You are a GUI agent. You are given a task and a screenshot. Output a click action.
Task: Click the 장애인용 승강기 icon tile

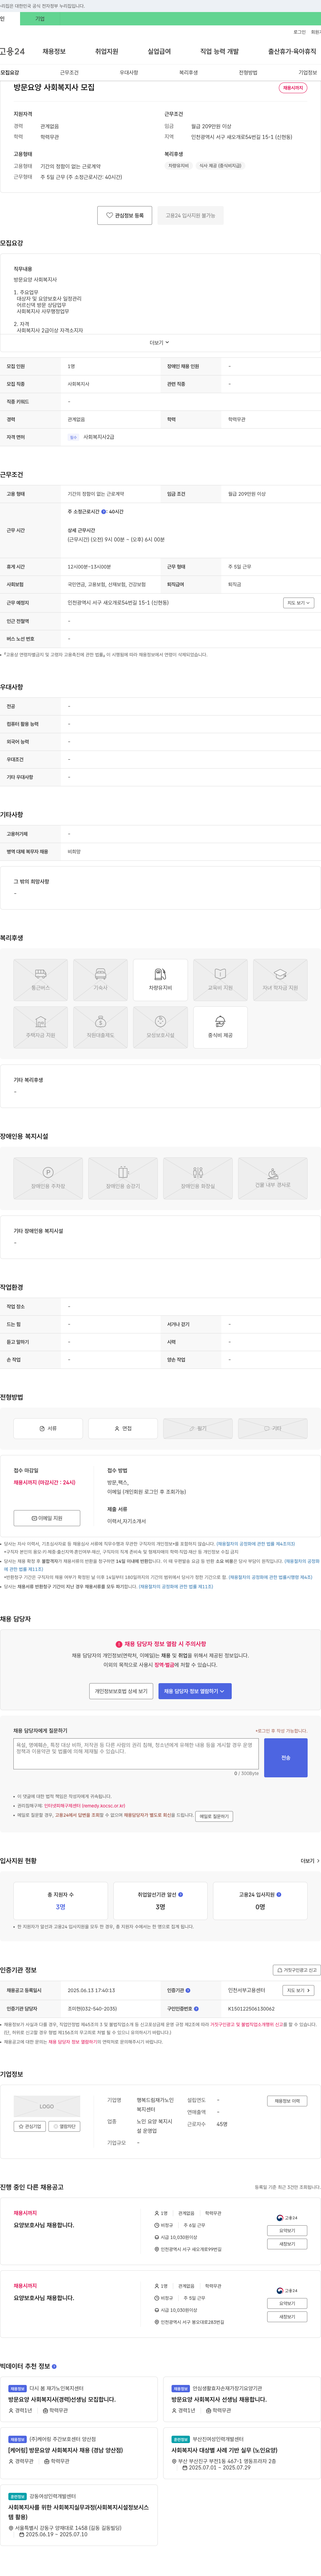point(123,1178)
